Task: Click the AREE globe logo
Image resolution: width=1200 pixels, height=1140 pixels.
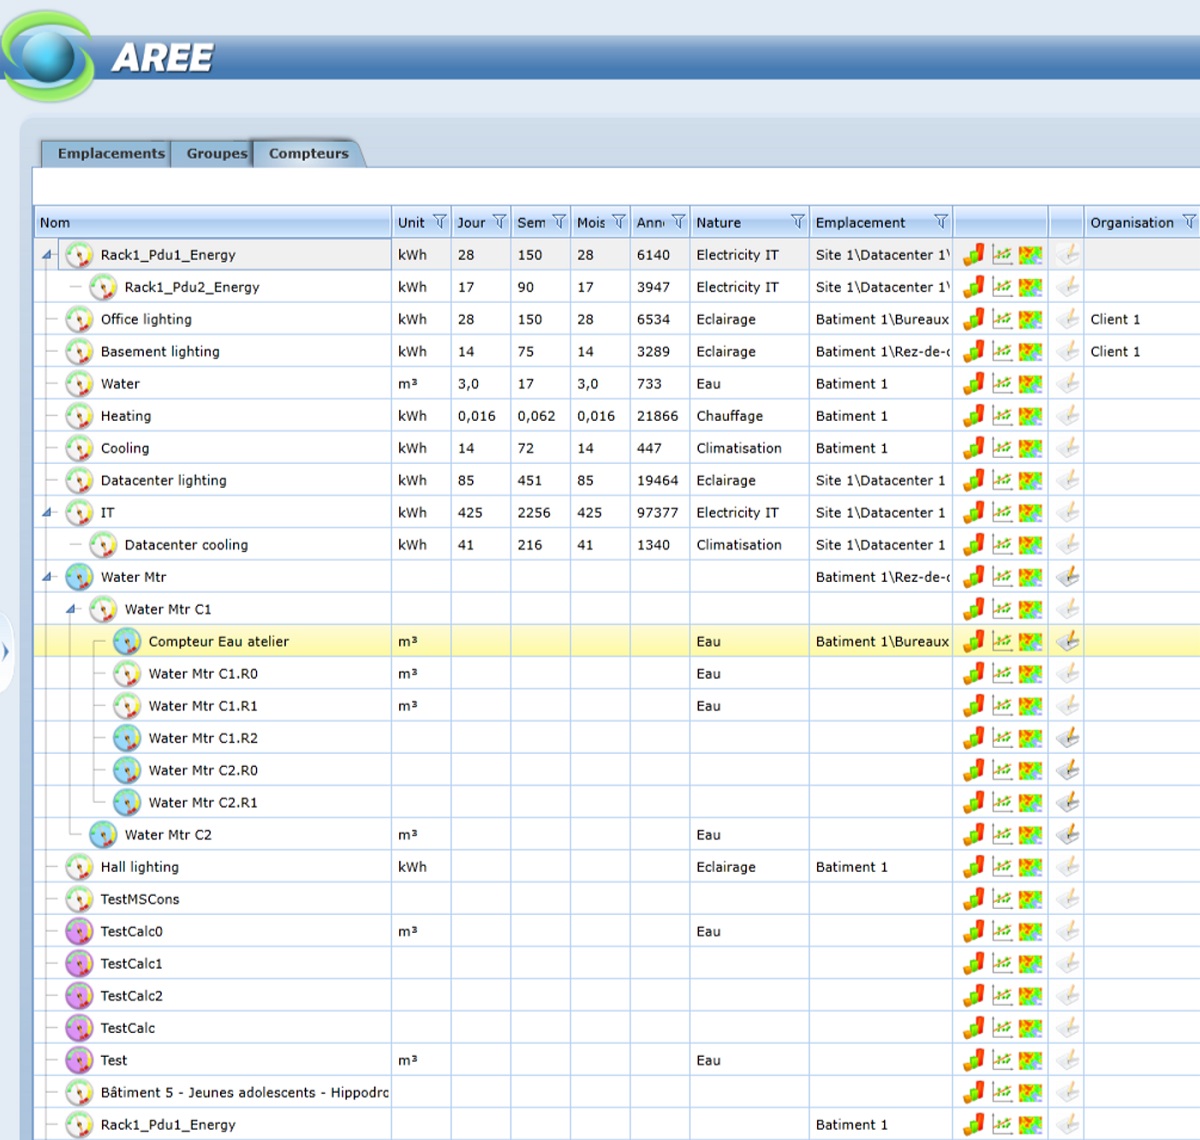Action: 48,56
